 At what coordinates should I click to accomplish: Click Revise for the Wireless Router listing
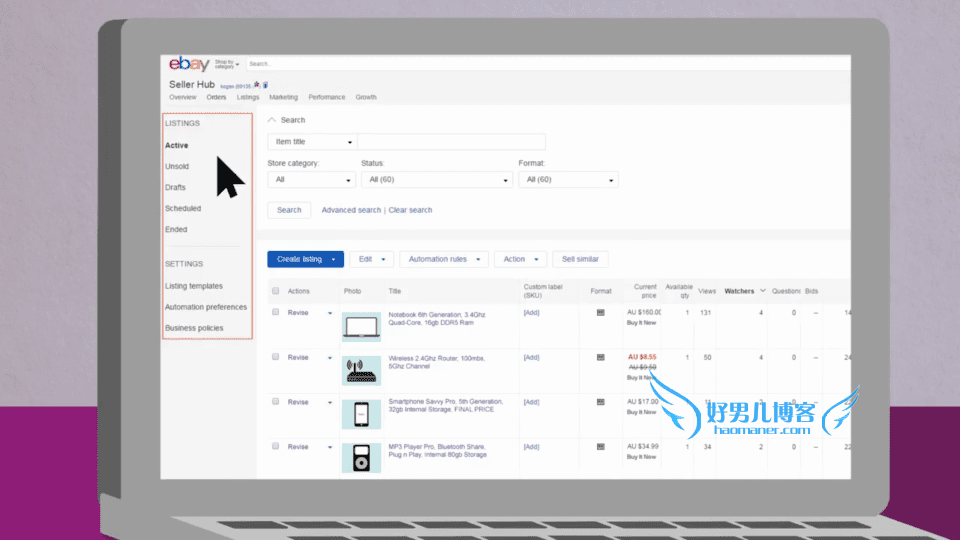(x=298, y=358)
